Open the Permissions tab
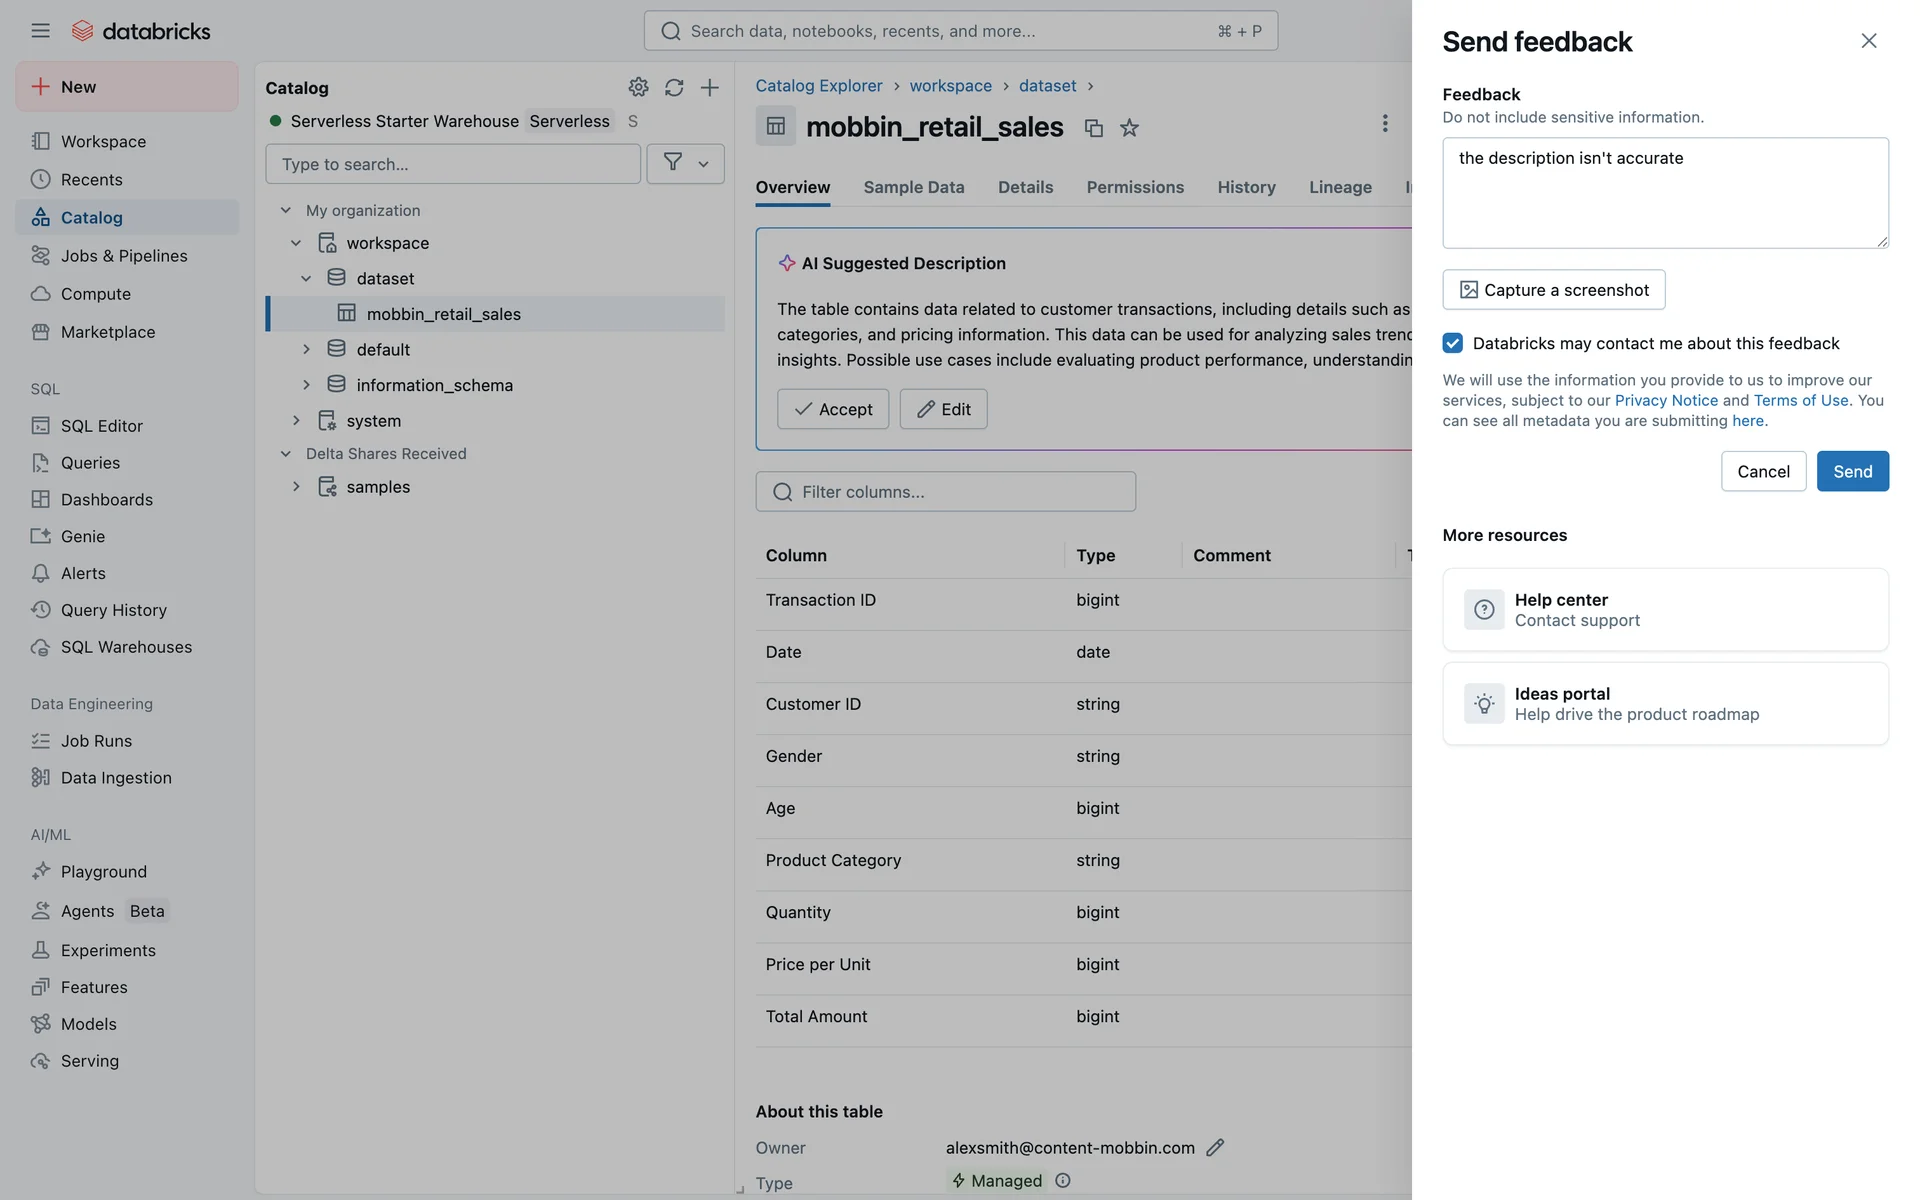 [1134, 187]
